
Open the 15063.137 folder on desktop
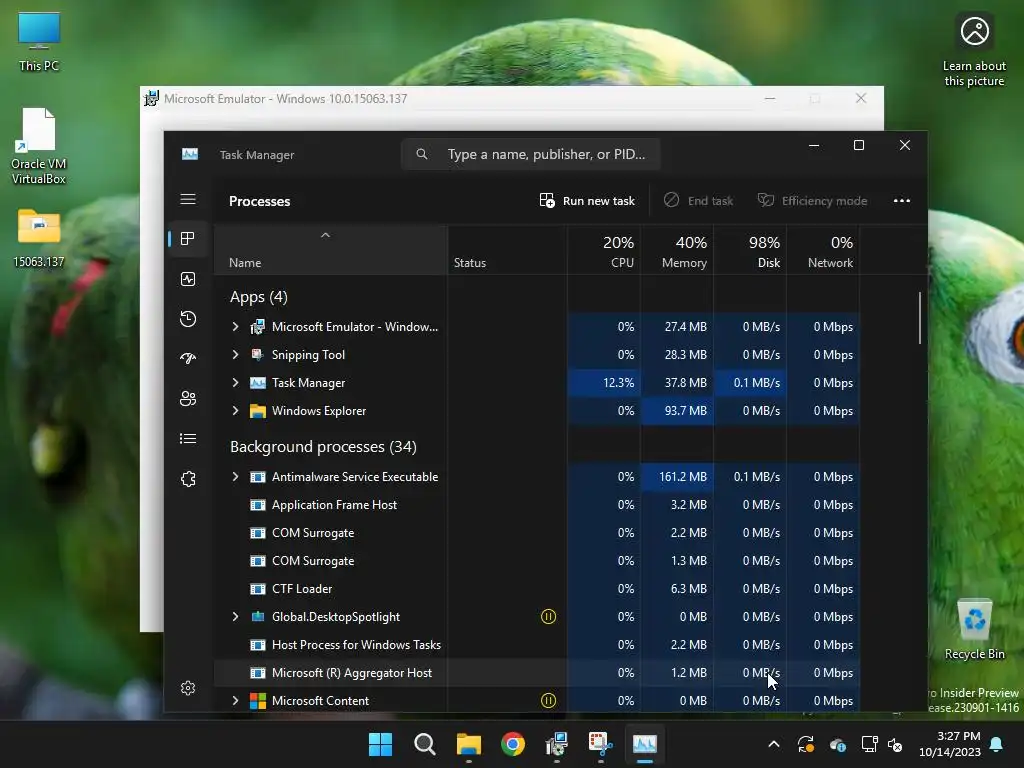tap(39, 238)
